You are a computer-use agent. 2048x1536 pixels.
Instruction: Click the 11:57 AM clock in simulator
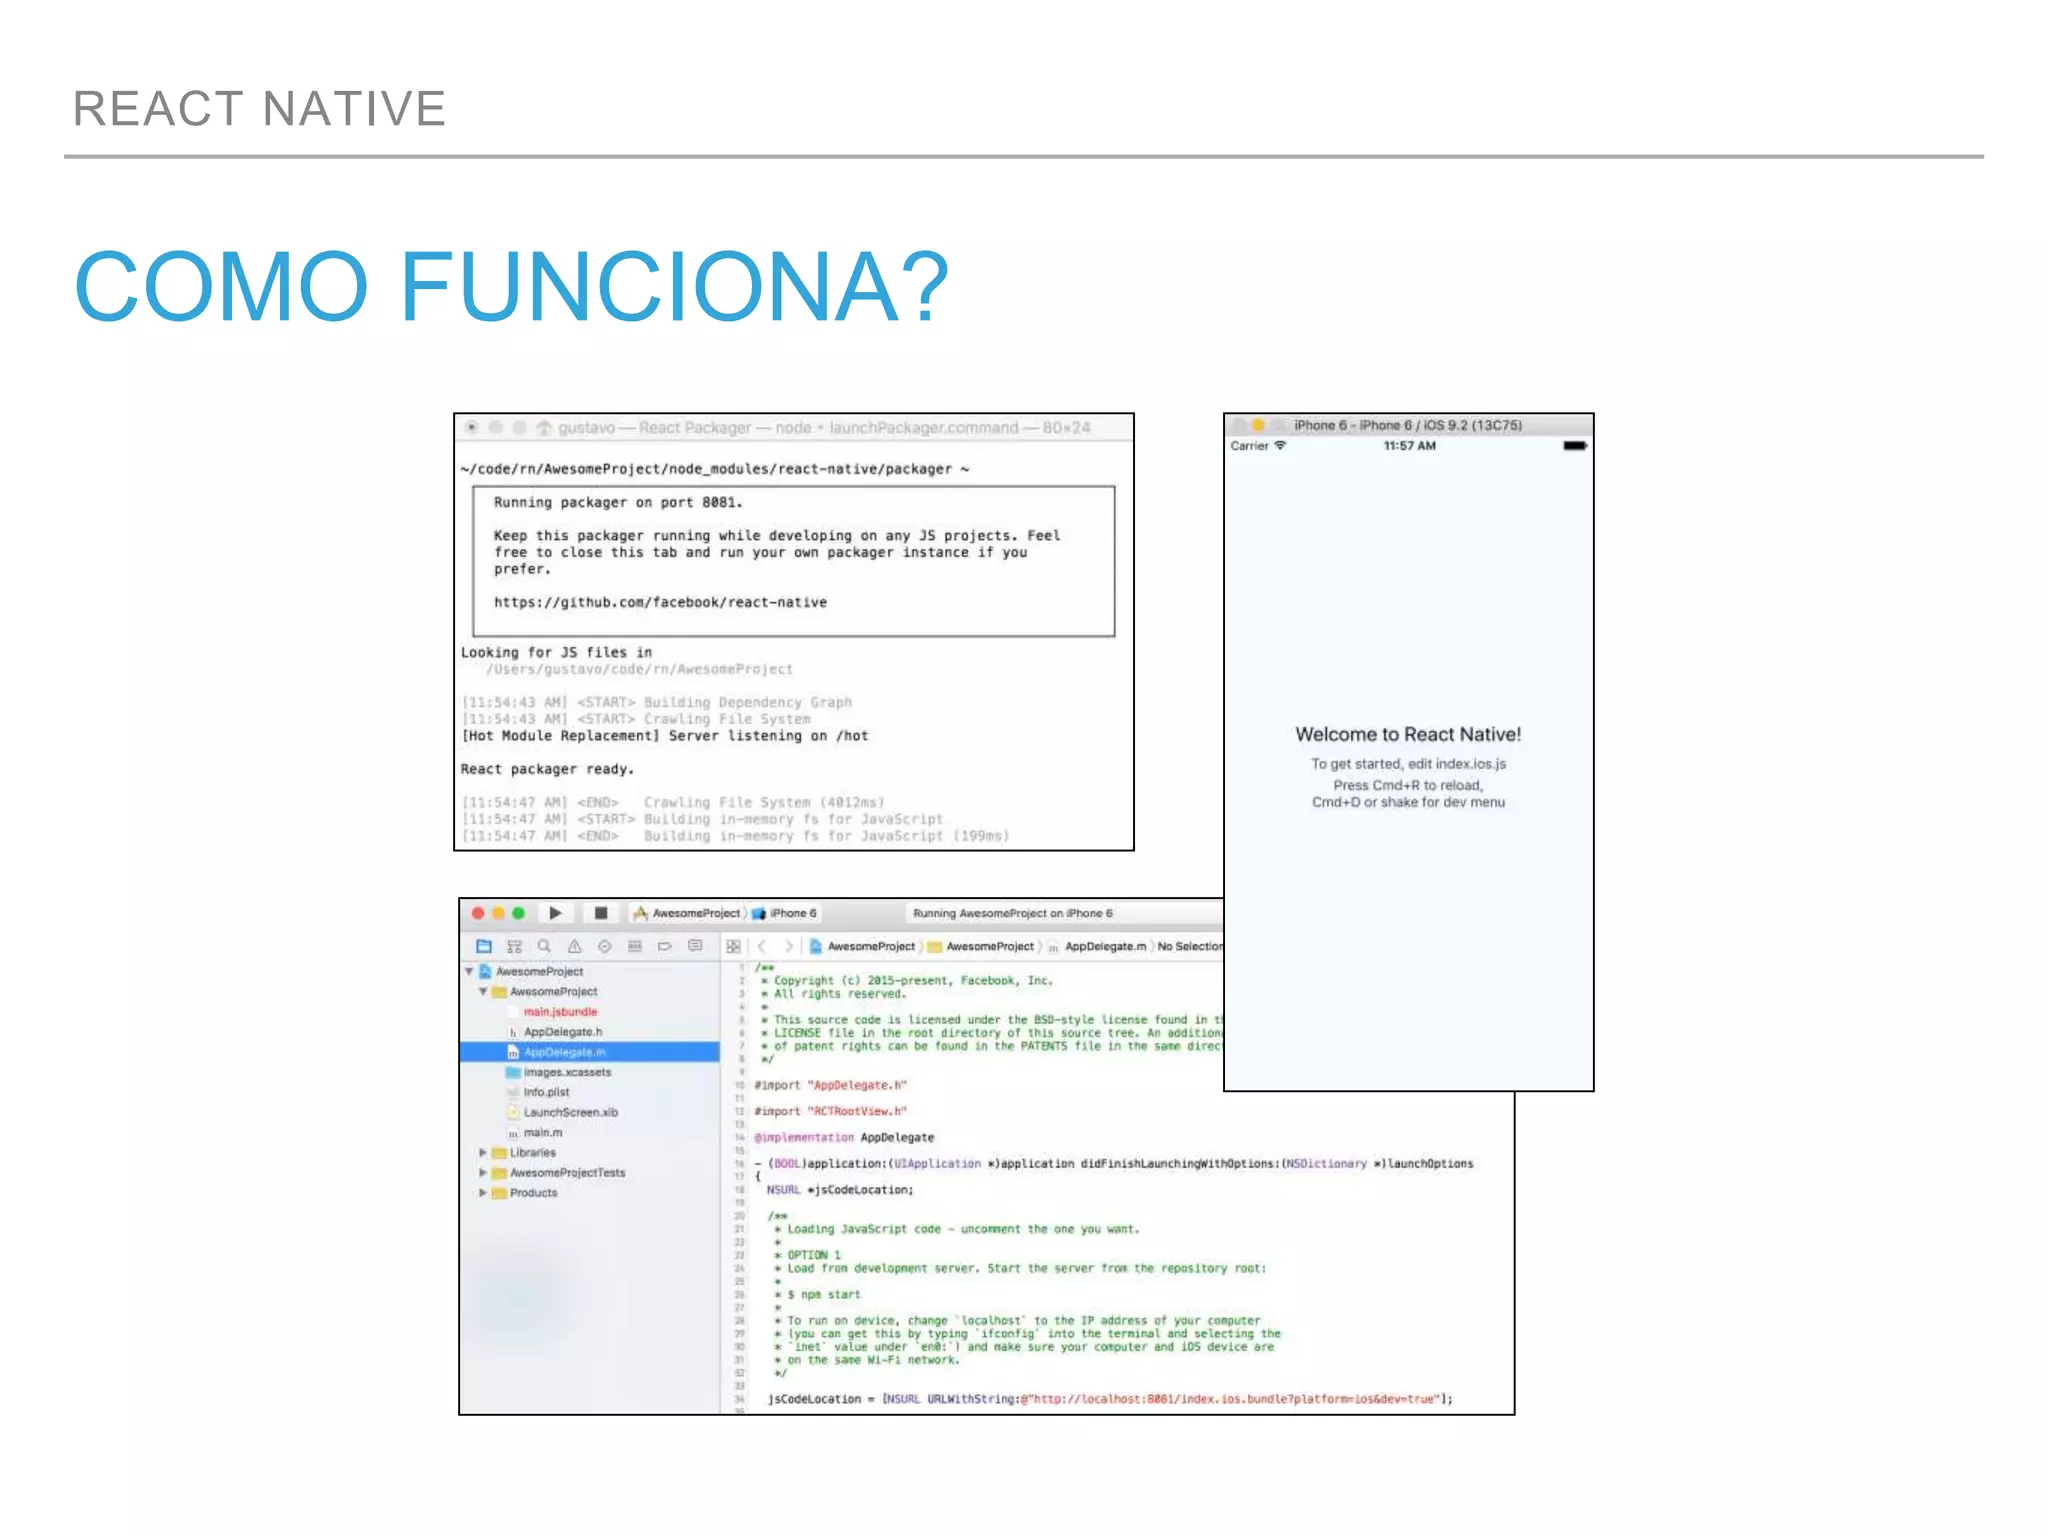click(1409, 446)
